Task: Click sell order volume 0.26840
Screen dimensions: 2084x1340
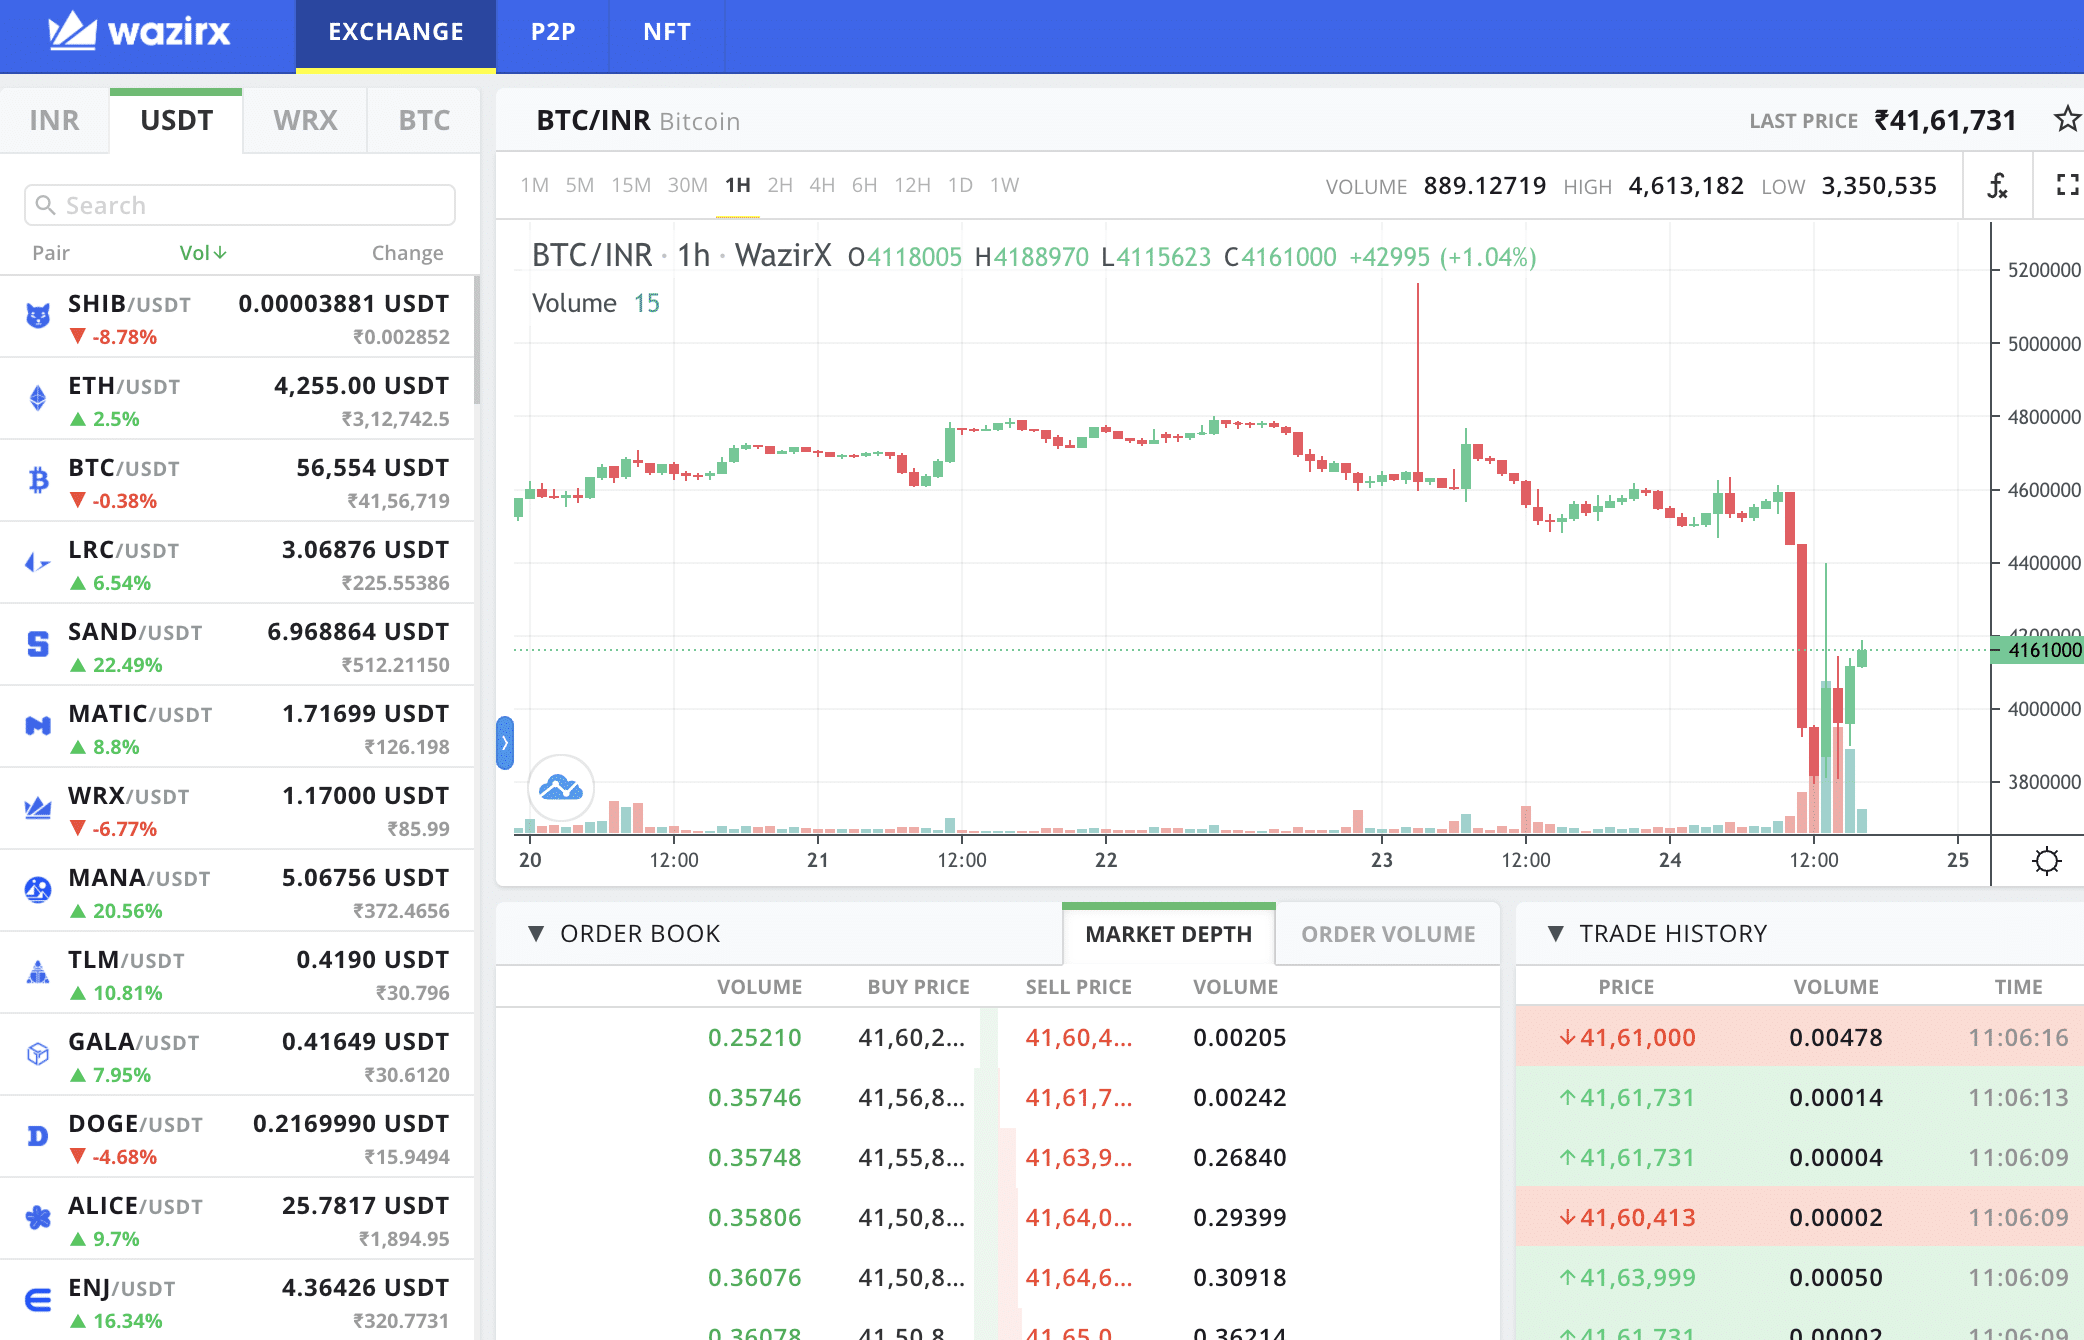Action: pos(1239,1158)
